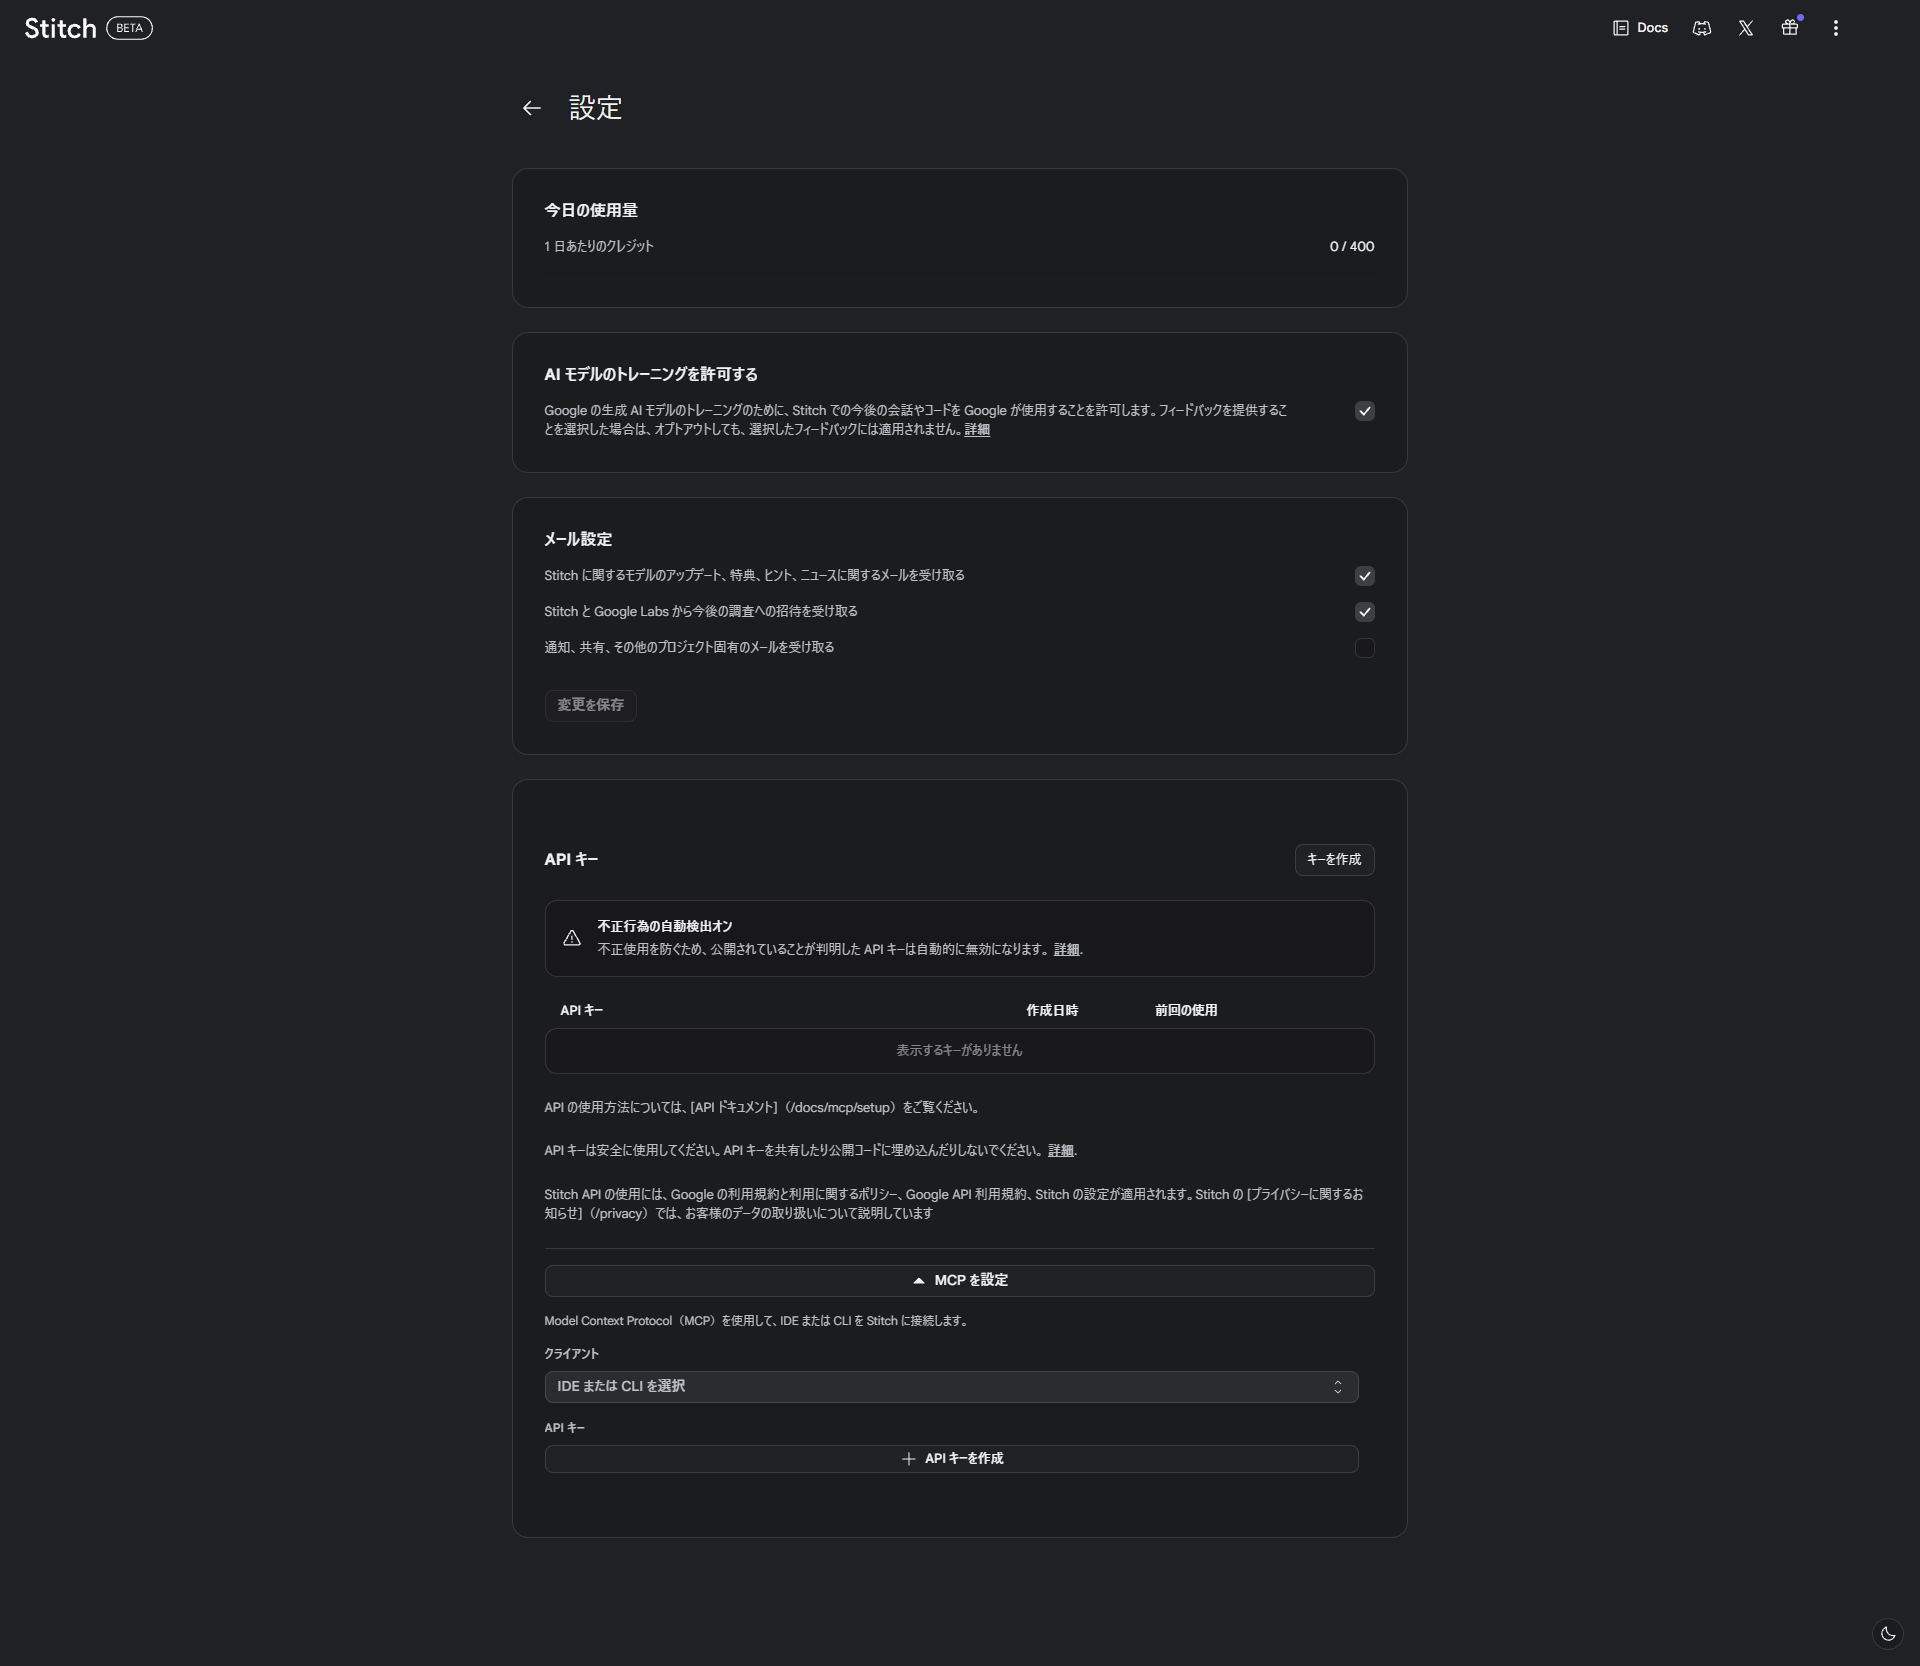The image size is (1920, 1666).
Task: Click the 1 日あたりのクレジット label
Action: click(599, 246)
